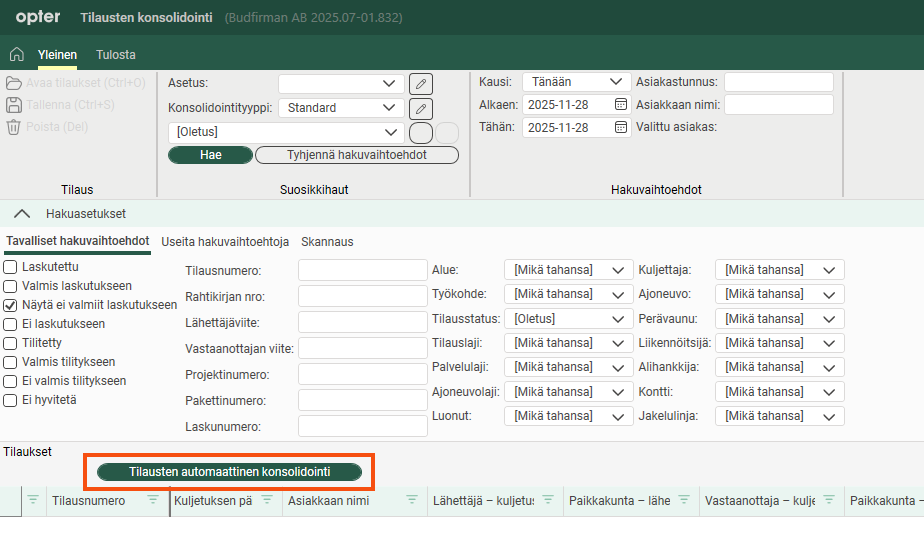This screenshot has width=924, height=559.
Task: Open calendar picker for Tähän date
Action: (x=620, y=127)
